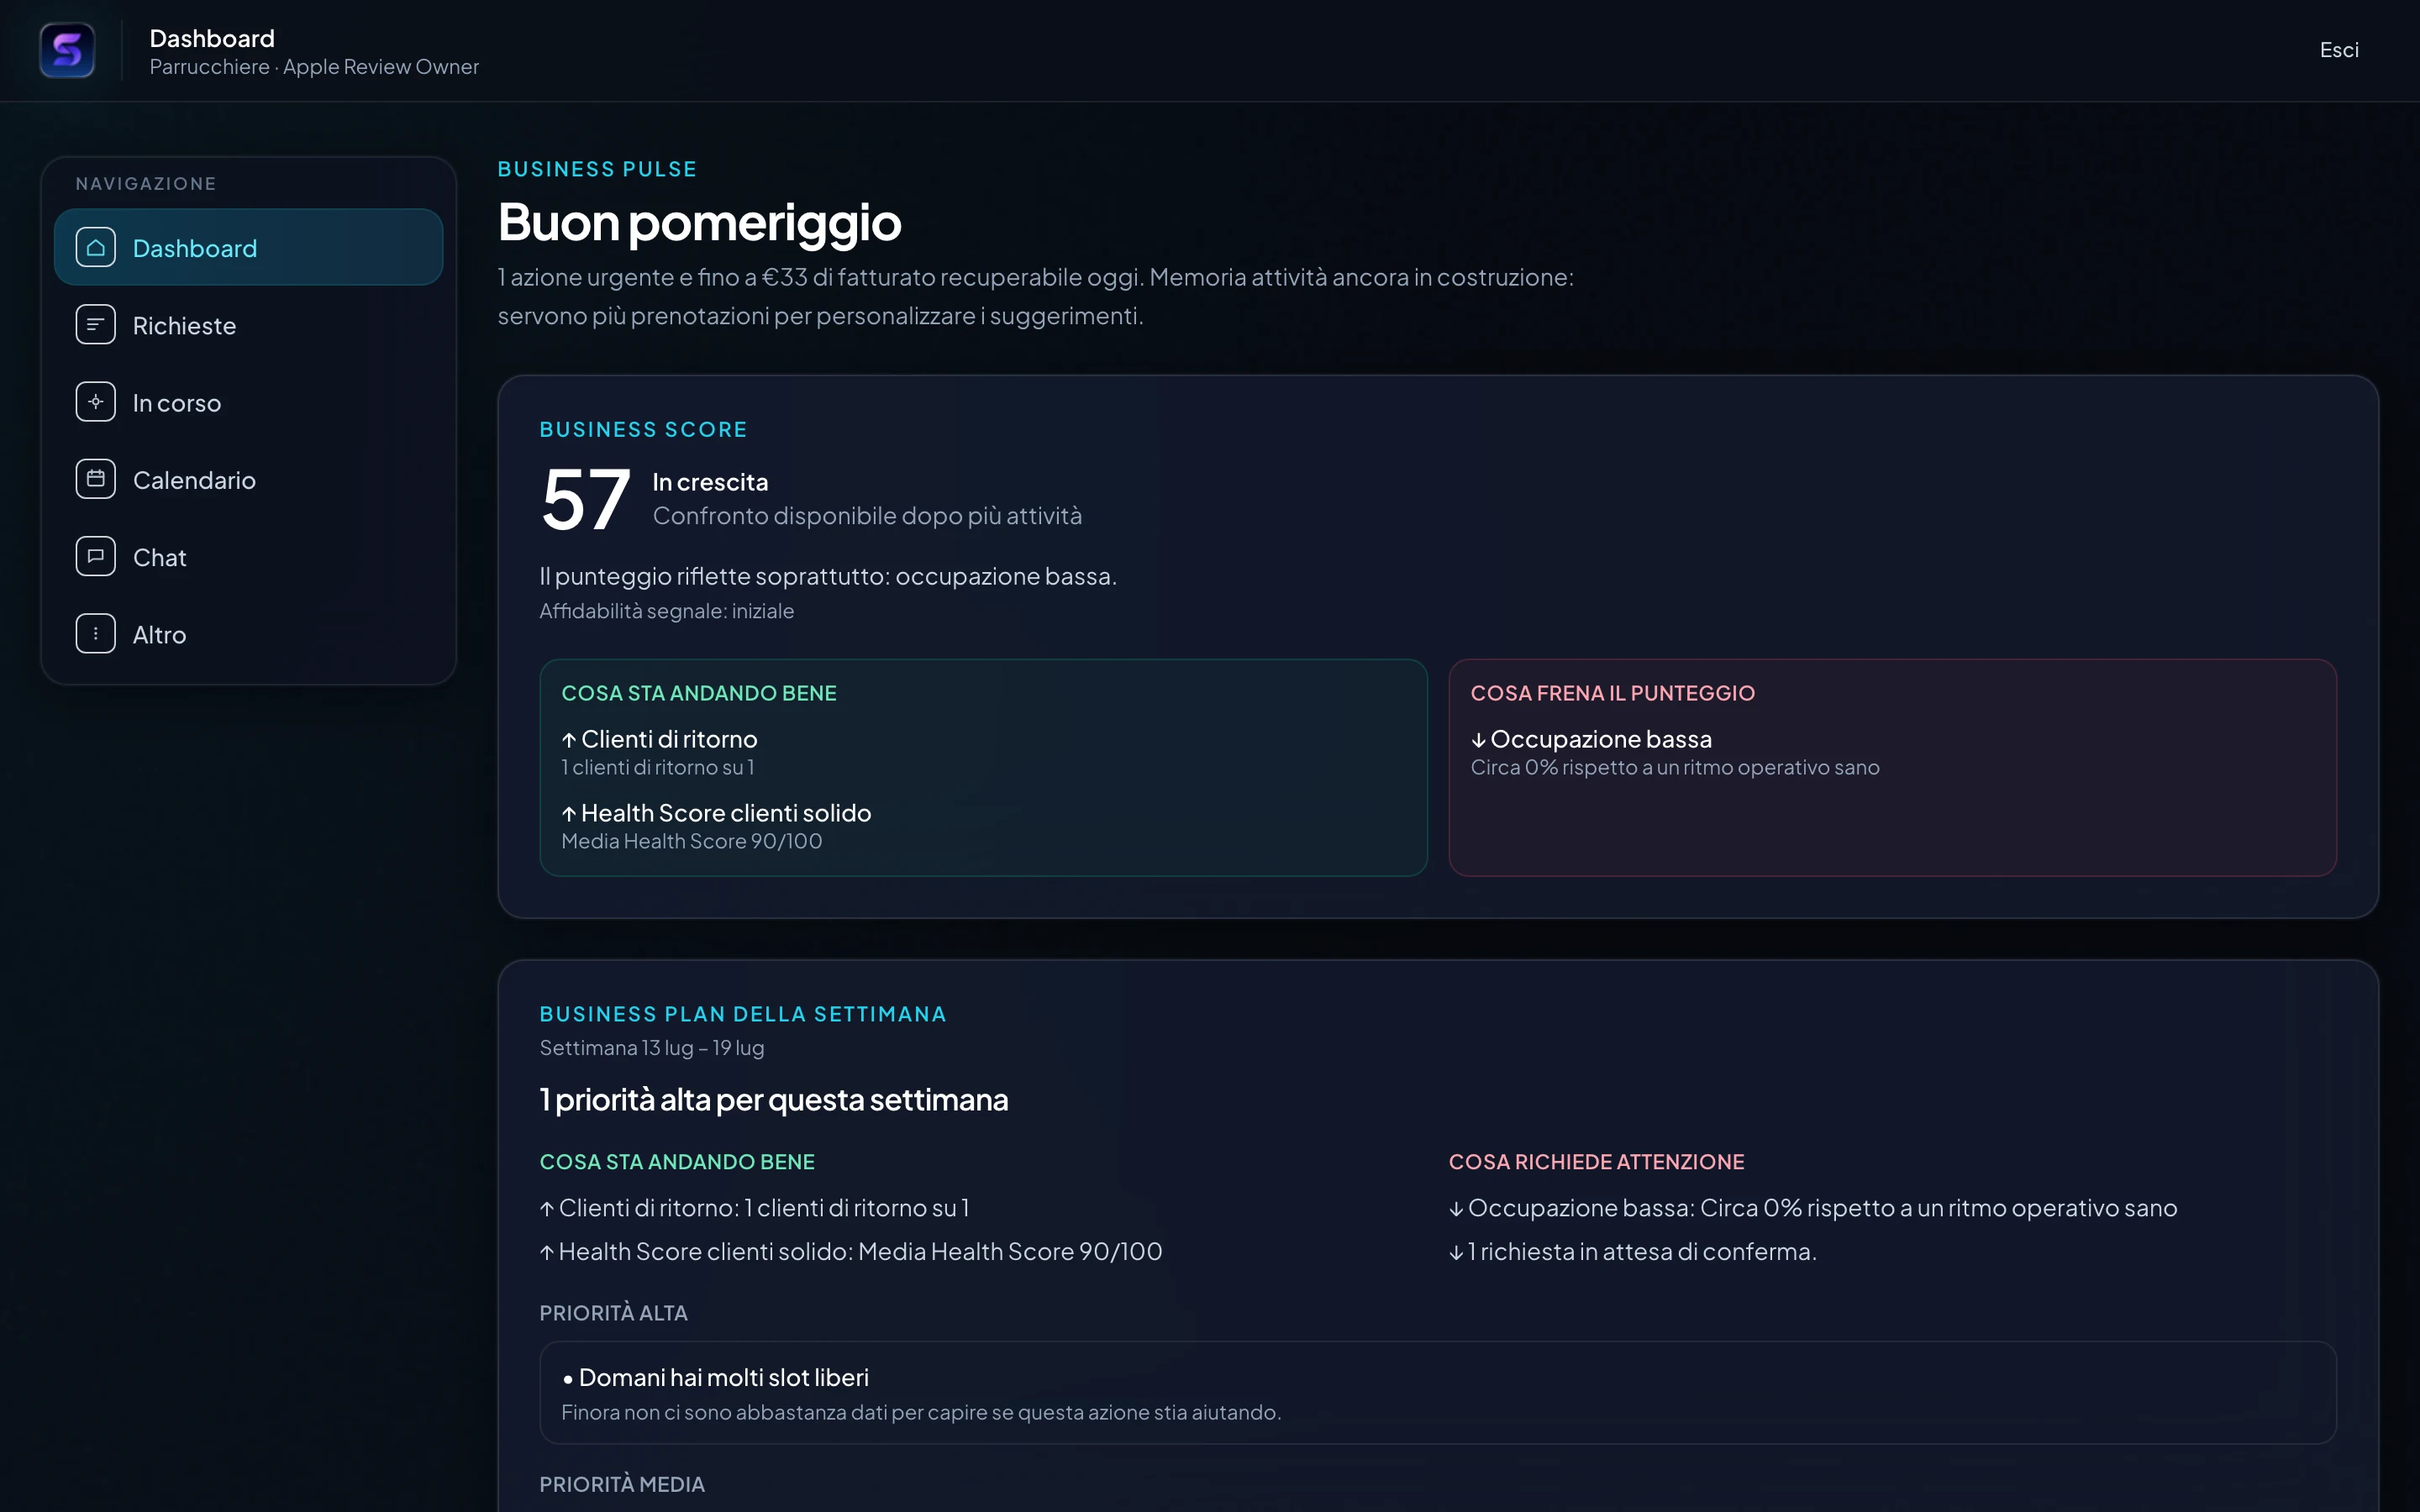The width and height of the screenshot is (2420, 1512).
Task: Click the In corso sparkle icon
Action: pyautogui.click(x=96, y=402)
